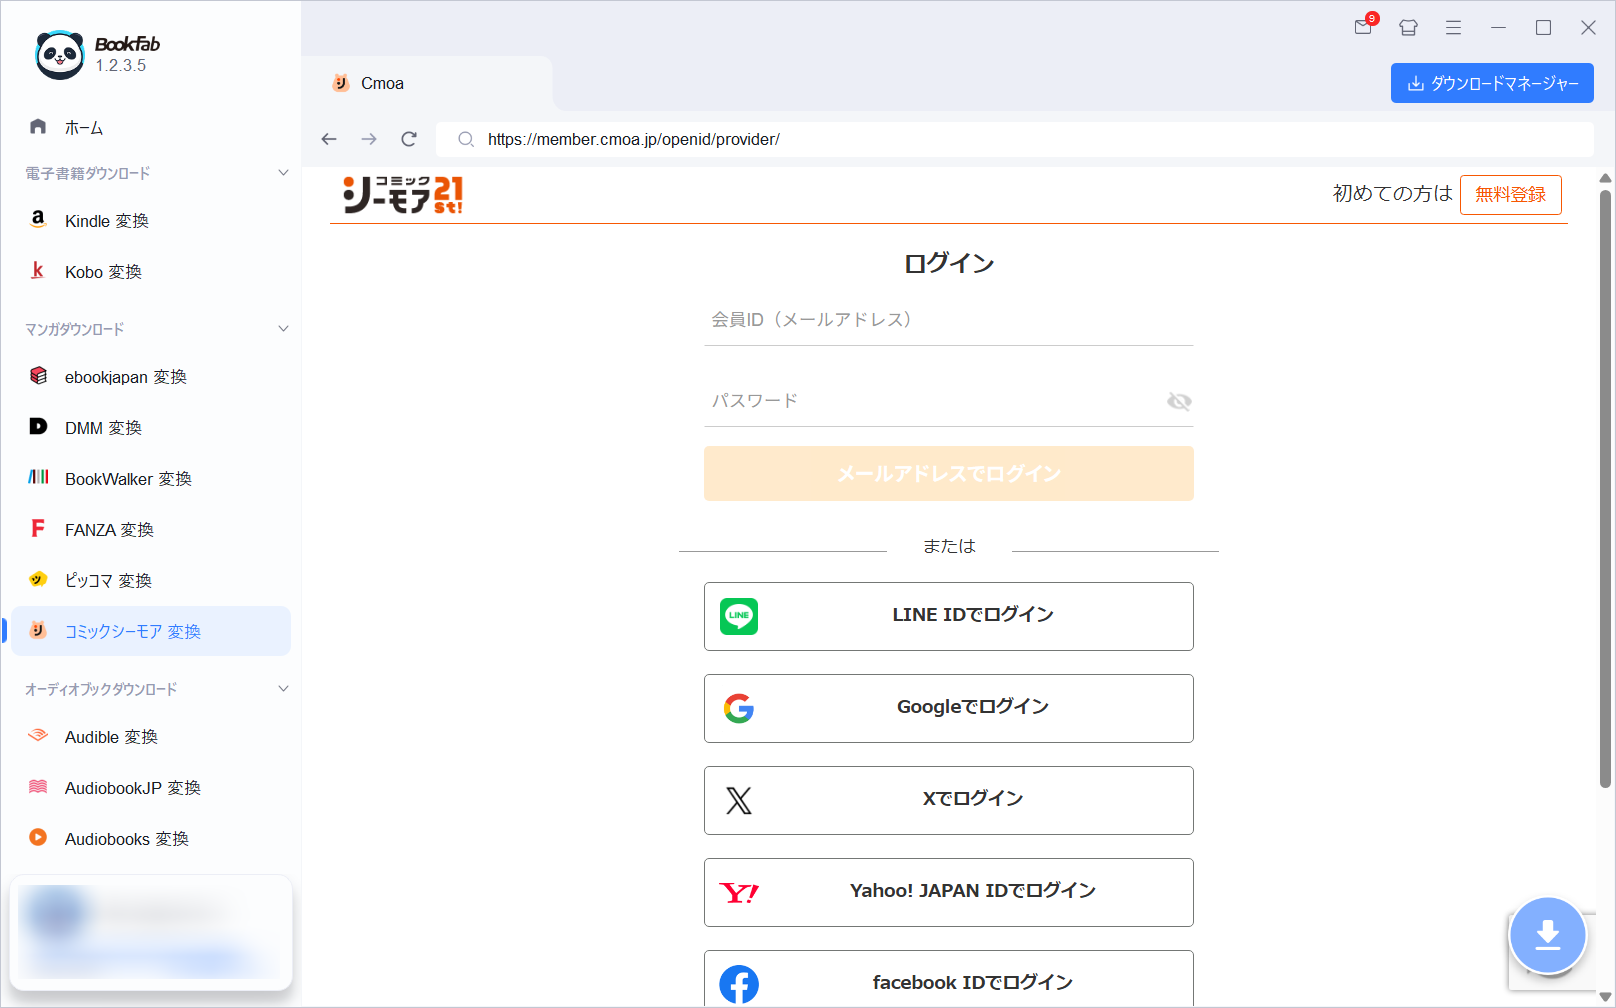This screenshot has width=1616, height=1008.
Task: Reload the page with refresh icon
Action: (x=409, y=139)
